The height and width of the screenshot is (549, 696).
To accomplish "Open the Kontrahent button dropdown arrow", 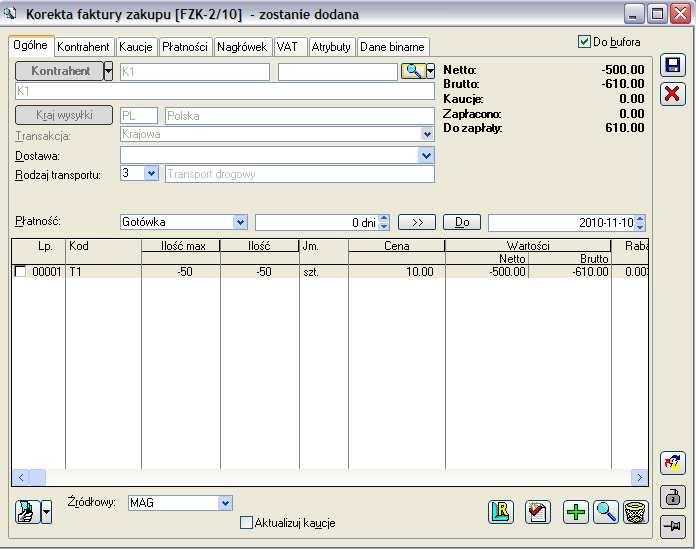I will coord(108,71).
